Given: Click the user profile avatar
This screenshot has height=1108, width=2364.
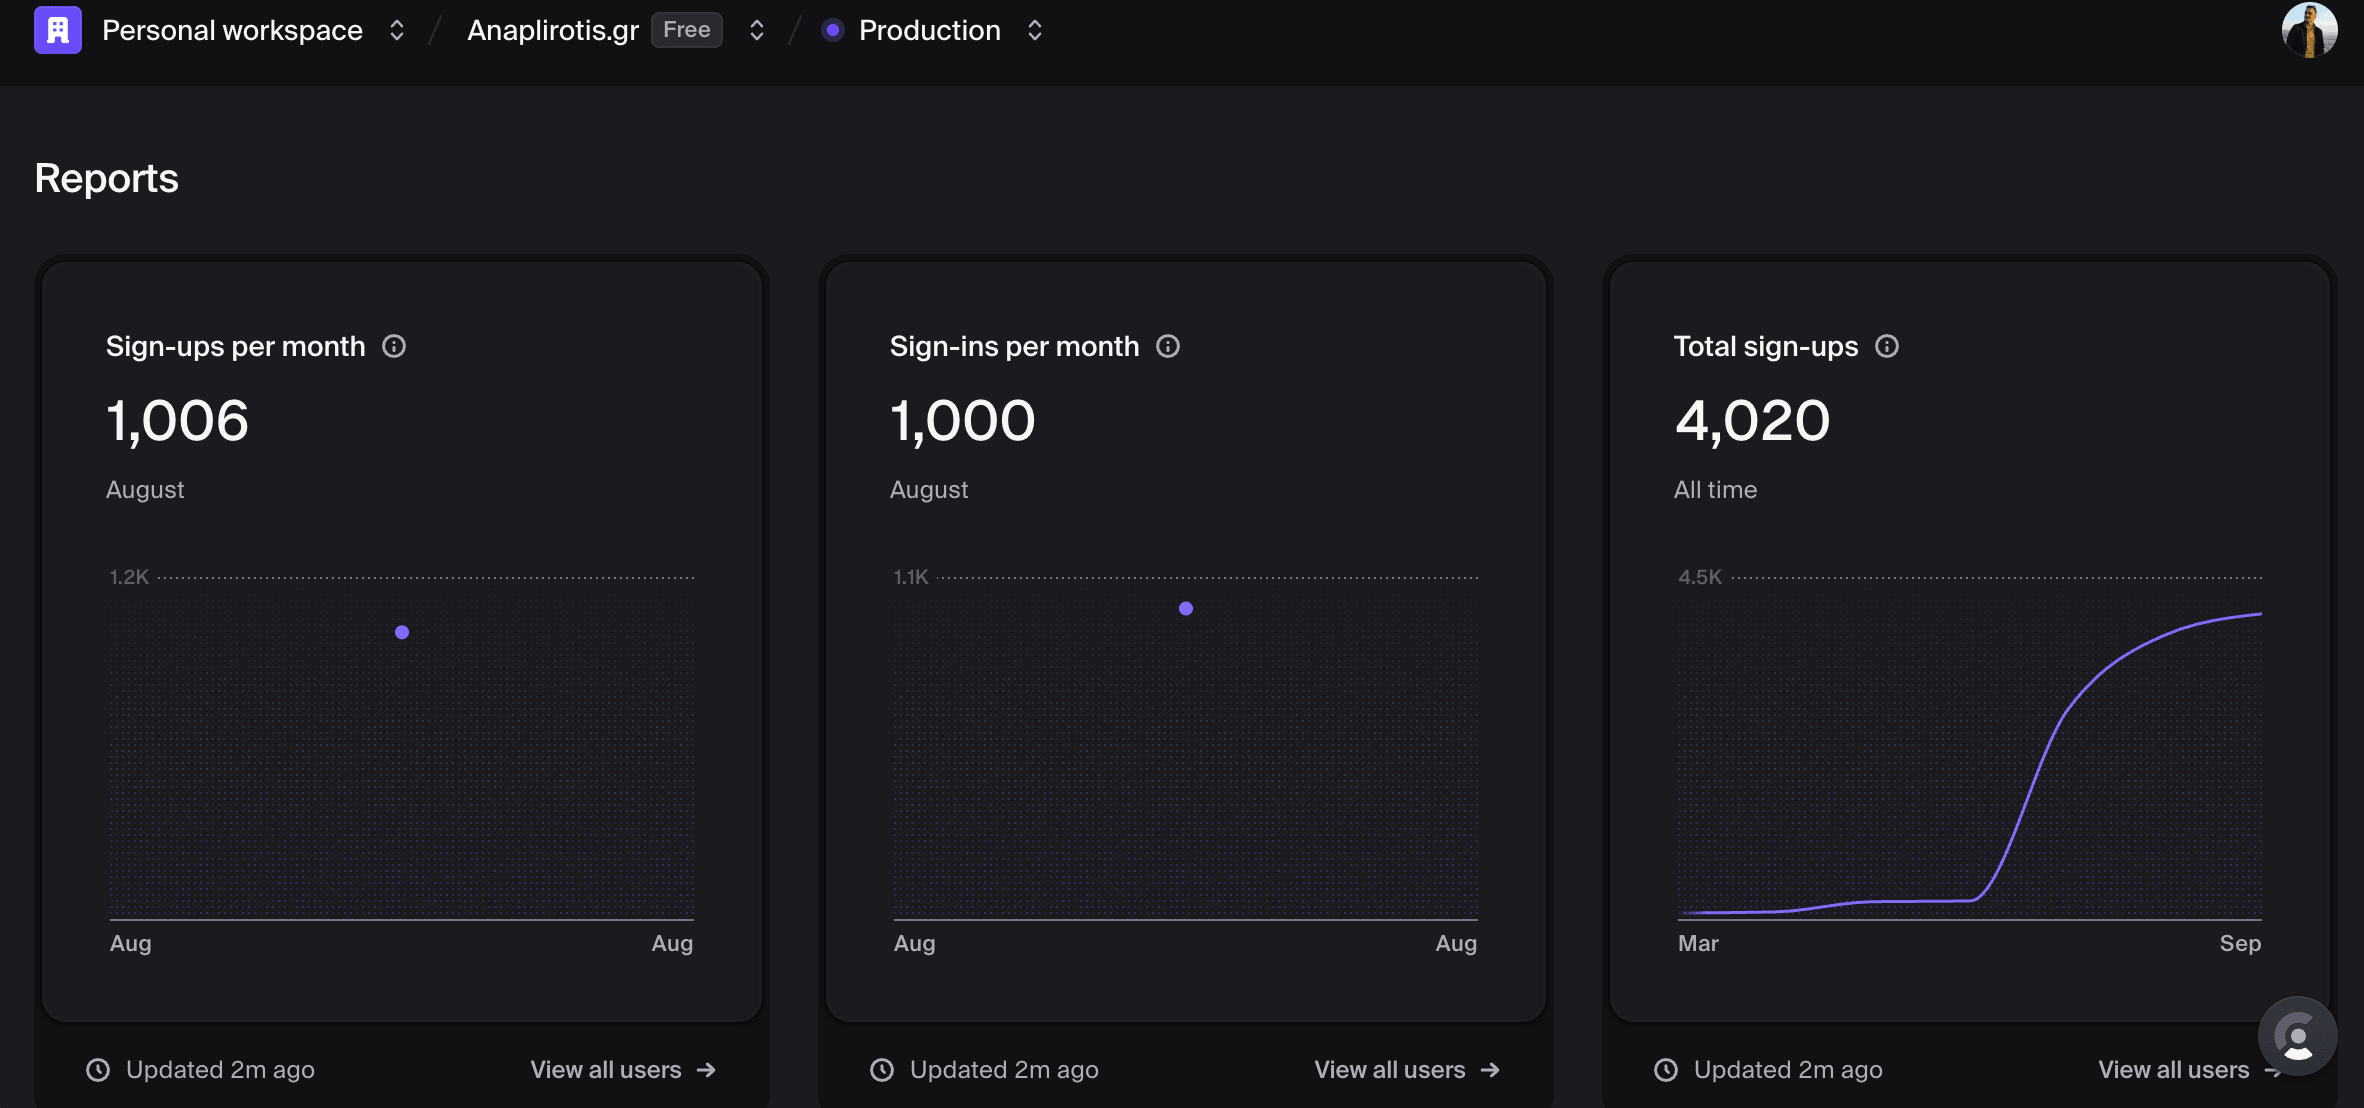Looking at the screenshot, I should [x=2309, y=30].
